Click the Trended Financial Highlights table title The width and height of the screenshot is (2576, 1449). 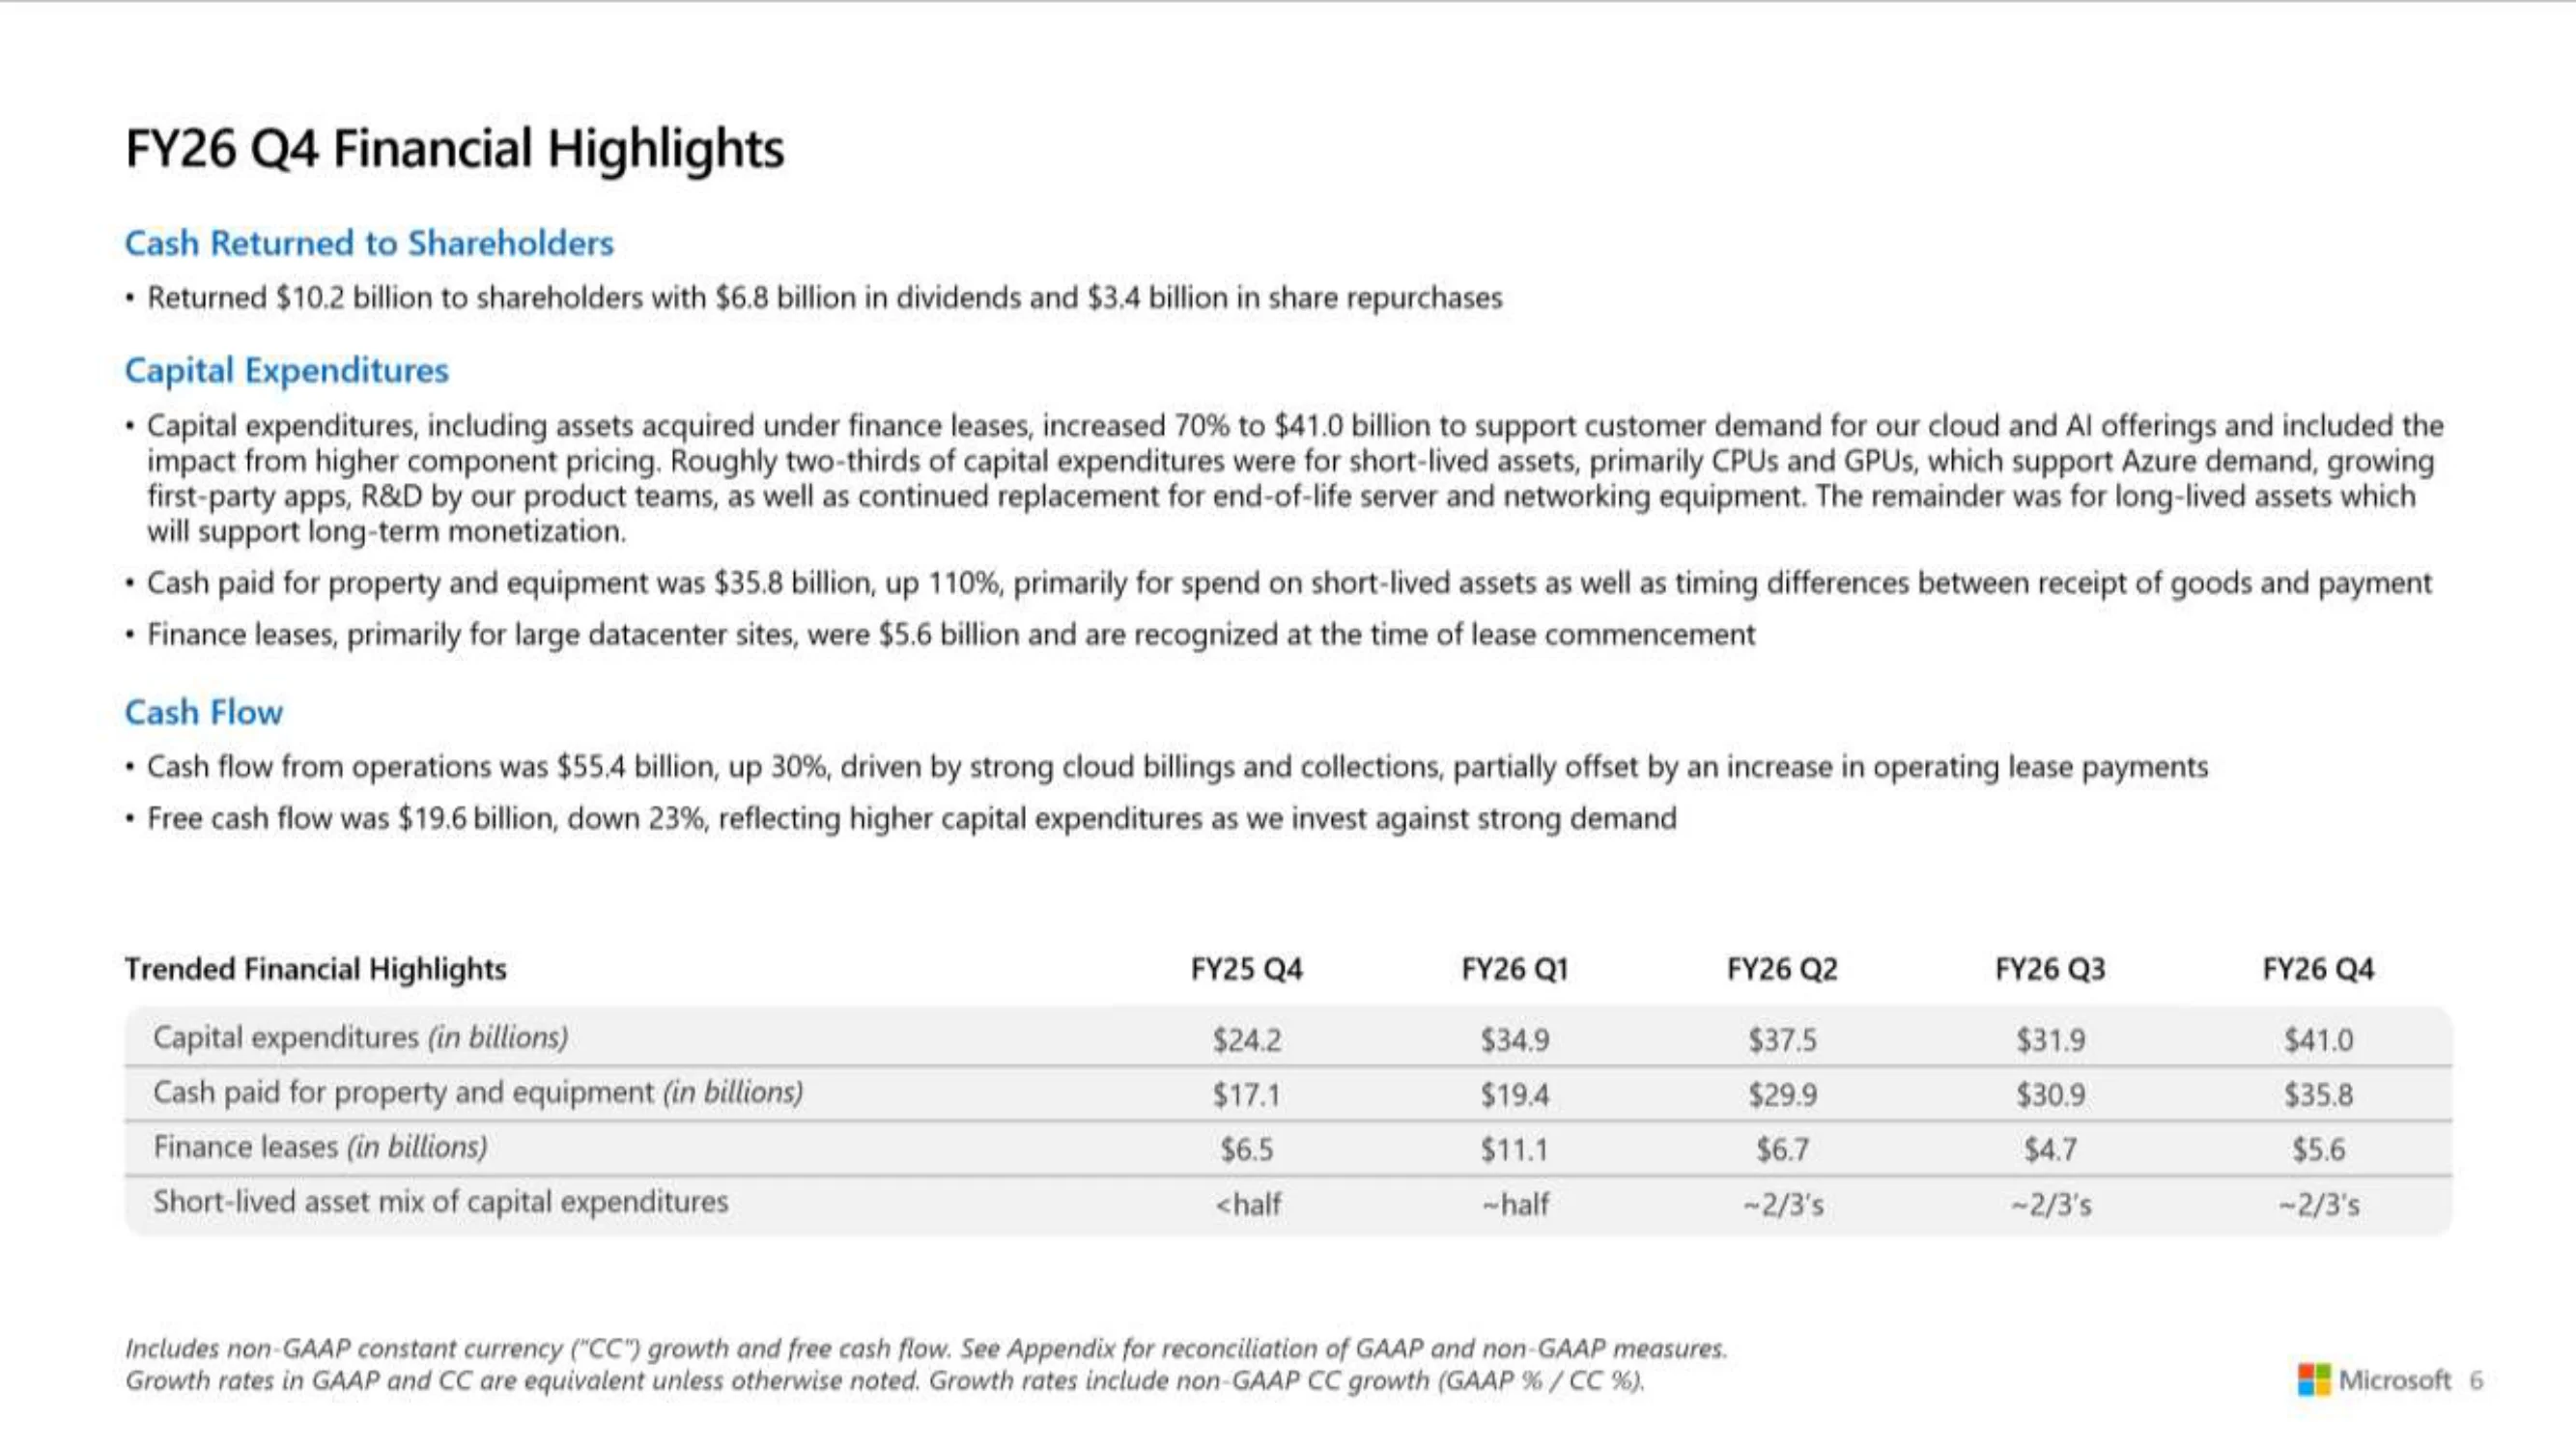(315, 969)
